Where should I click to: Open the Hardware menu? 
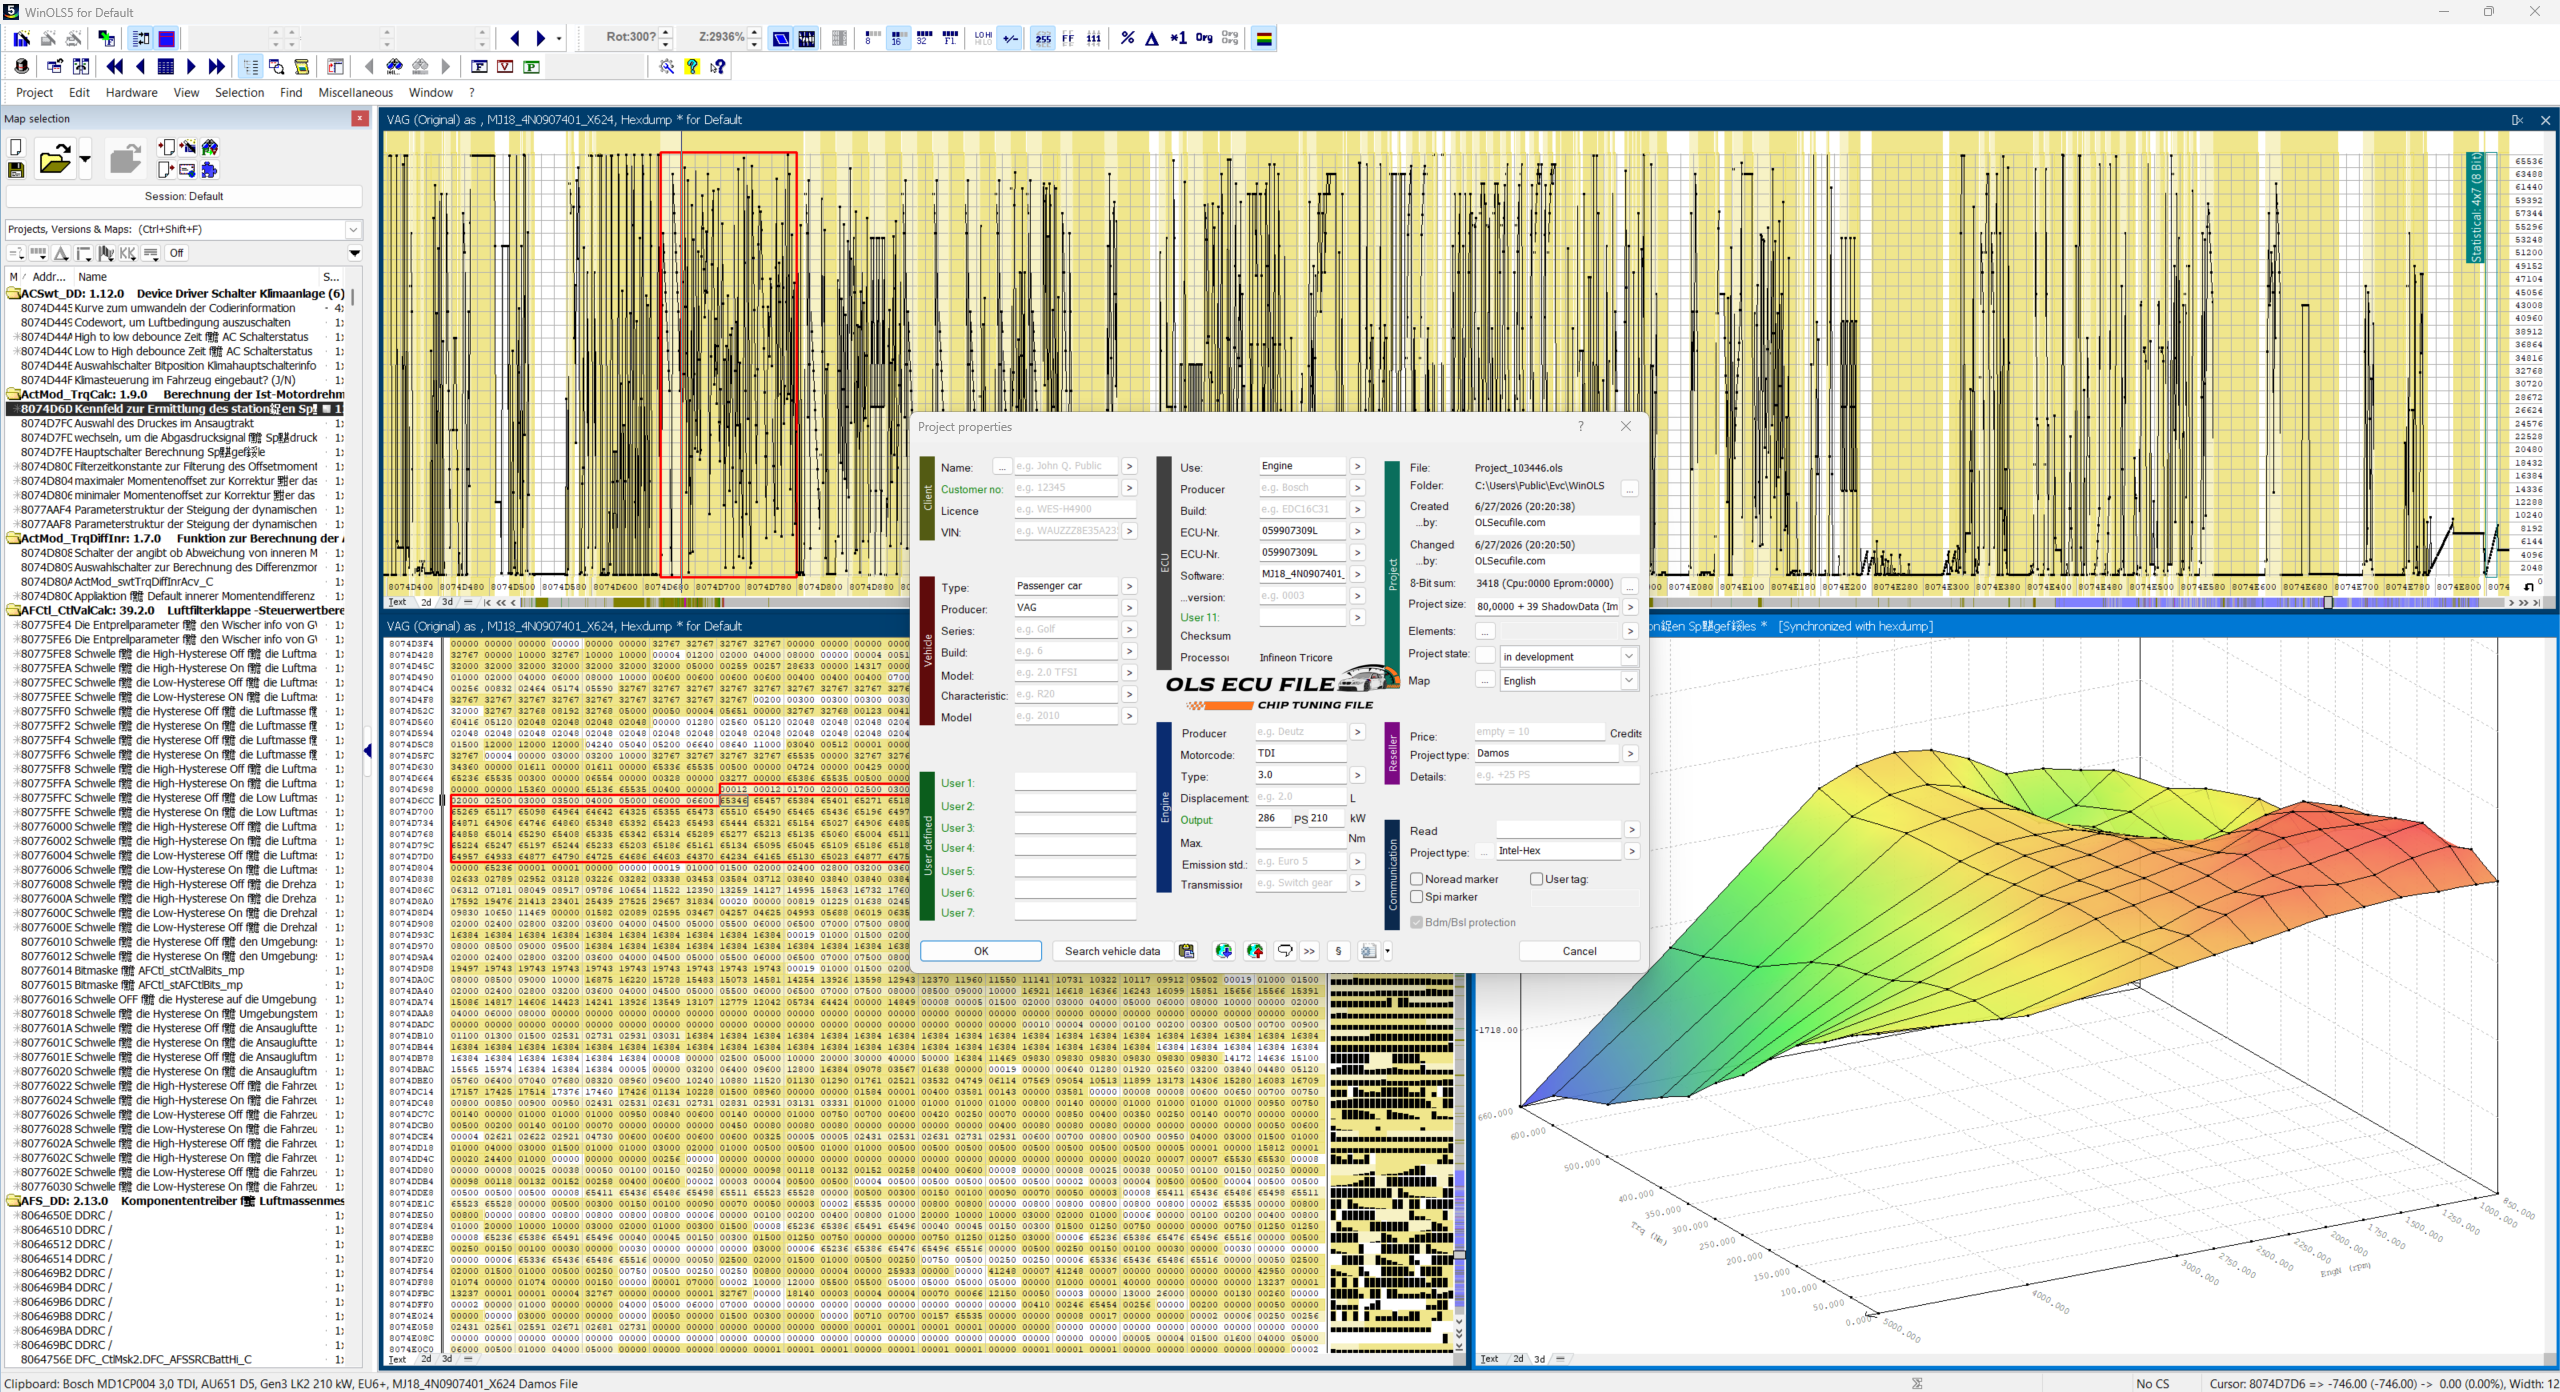pyautogui.click(x=131, y=93)
